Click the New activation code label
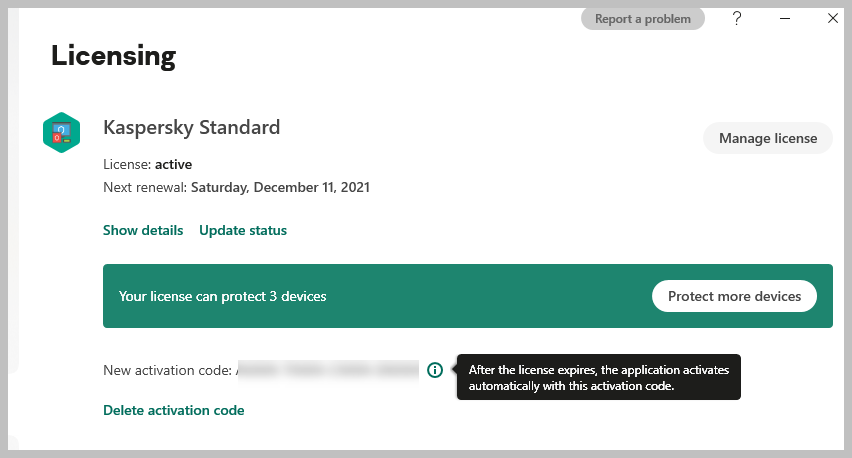This screenshot has height=458, width=852. 168,370
